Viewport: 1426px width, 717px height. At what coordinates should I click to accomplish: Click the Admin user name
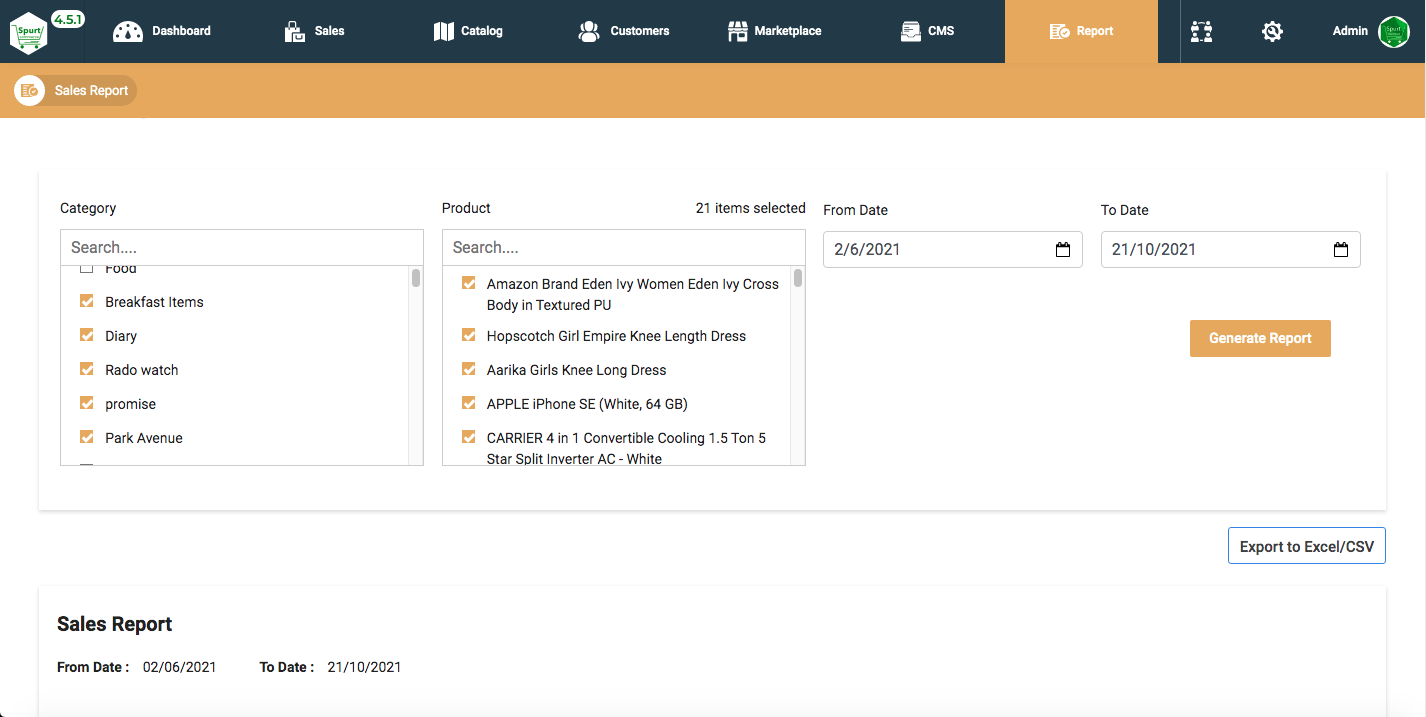point(1350,31)
